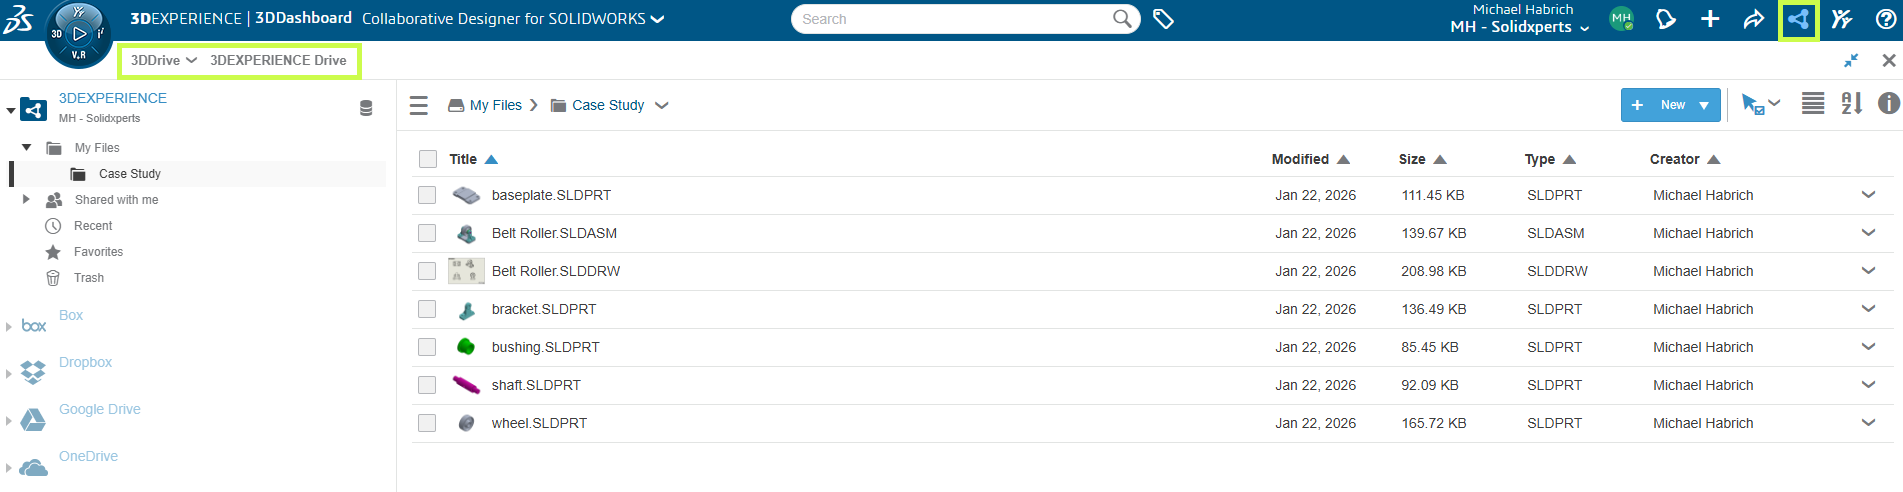Open the help question mark icon
Image resolution: width=1903 pixels, height=492 pixels.
click(x=1886, y=19)
